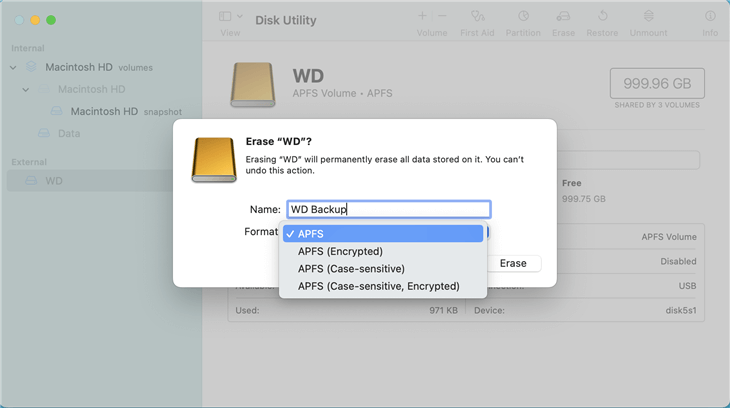Select the disk icon beside Macintosh HD snapshot
The height and width of the screenshot is (408, 730).
pyautogui.click(x=56, y=111)
